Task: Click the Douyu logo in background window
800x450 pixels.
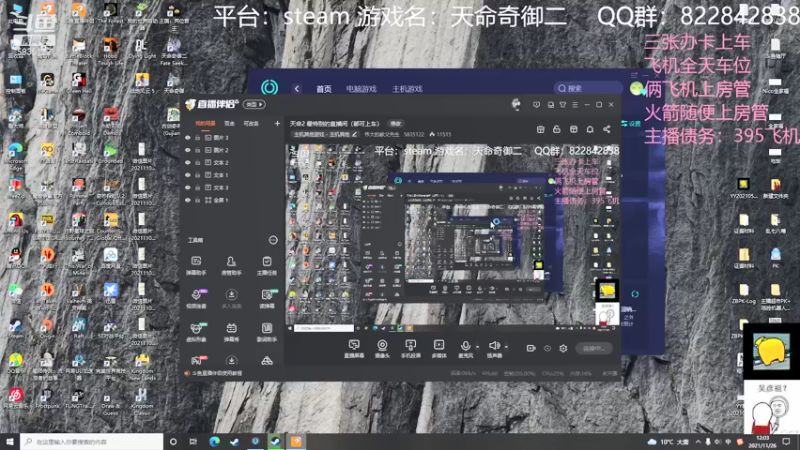Action: 269,88
